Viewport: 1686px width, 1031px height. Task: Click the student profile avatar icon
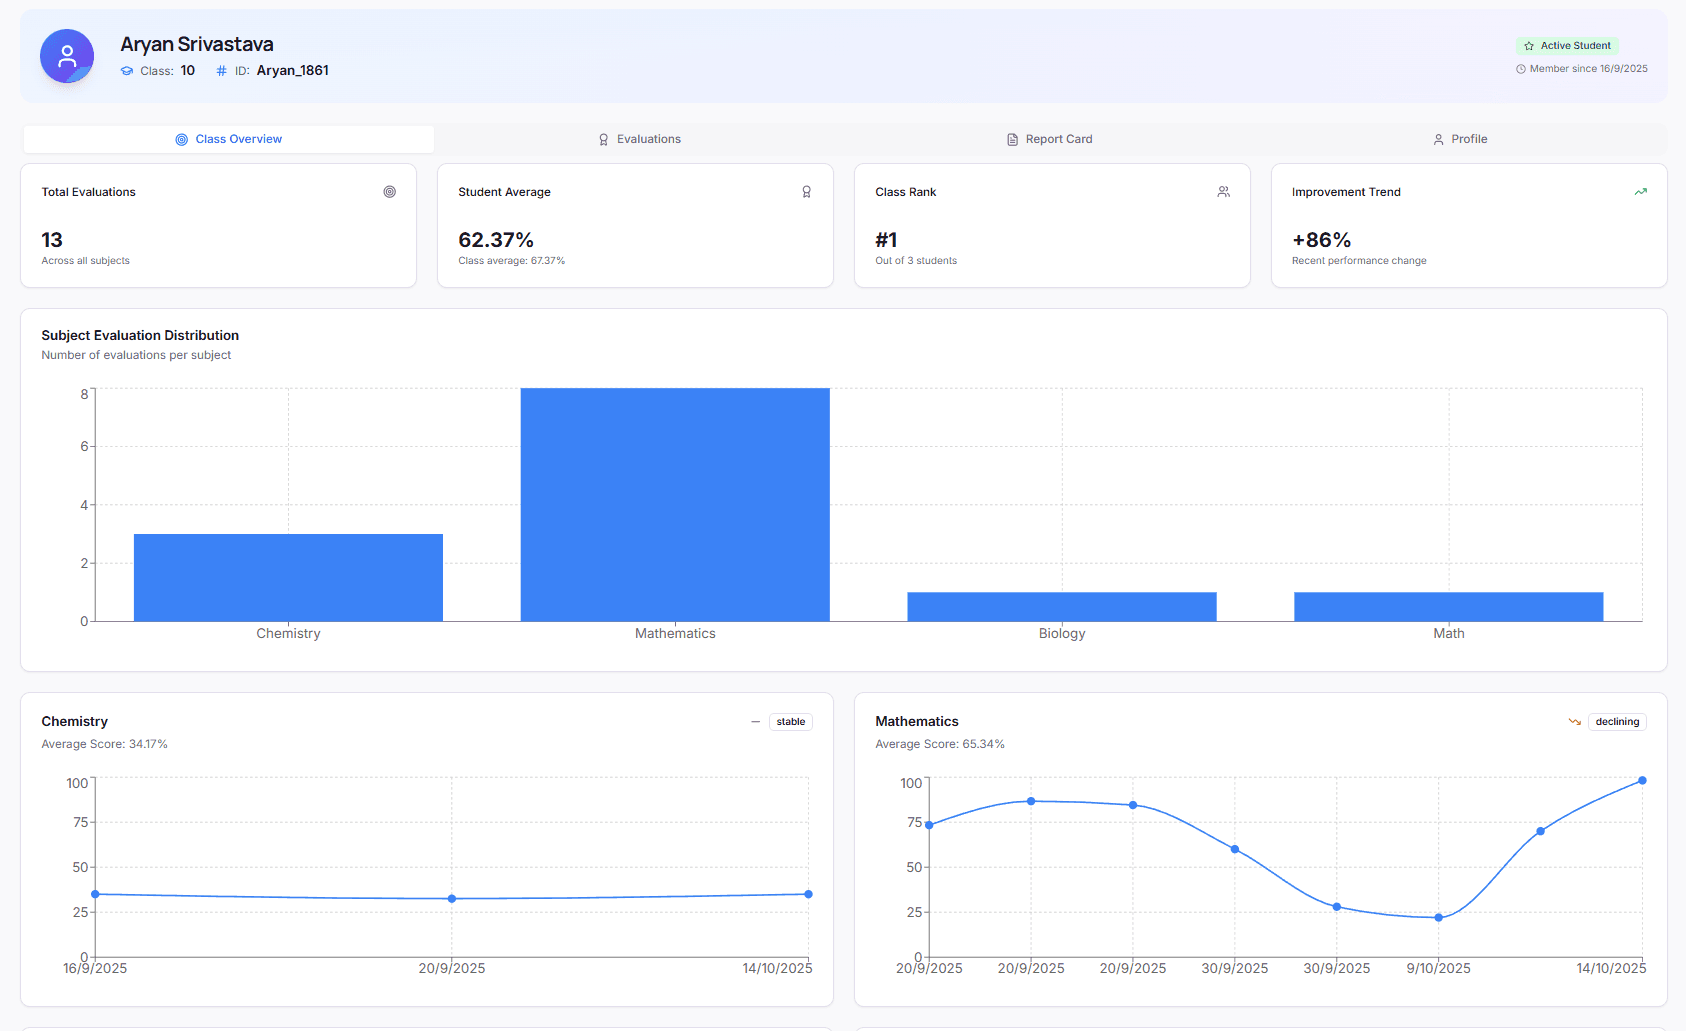[67, 56]
